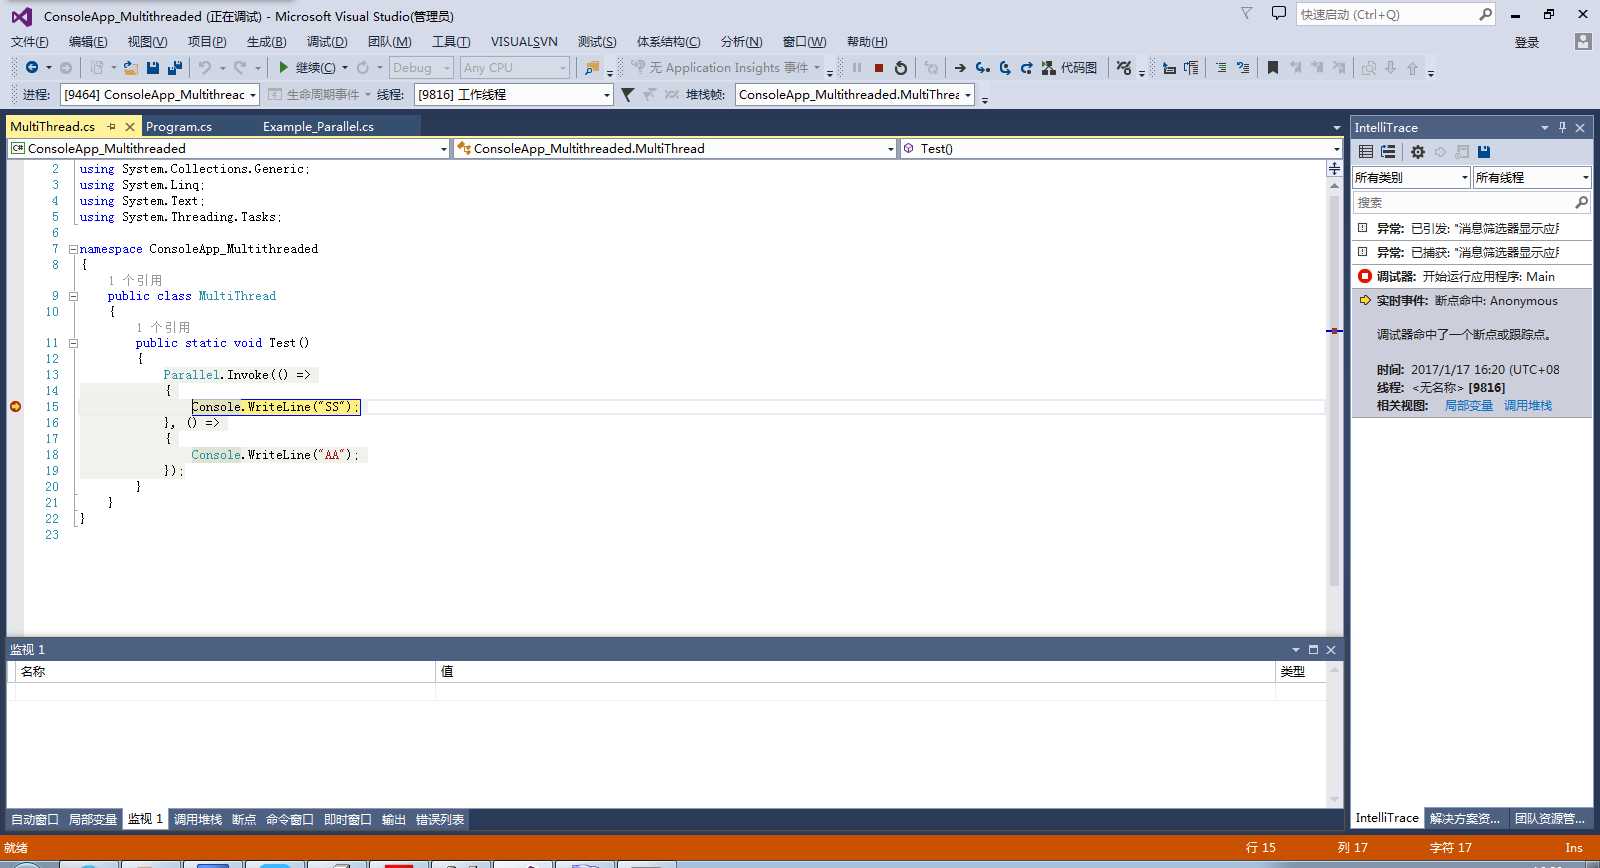1600x868 pixels.
Task: Click the Step Into icon
Action: click(x=982, y=68)
